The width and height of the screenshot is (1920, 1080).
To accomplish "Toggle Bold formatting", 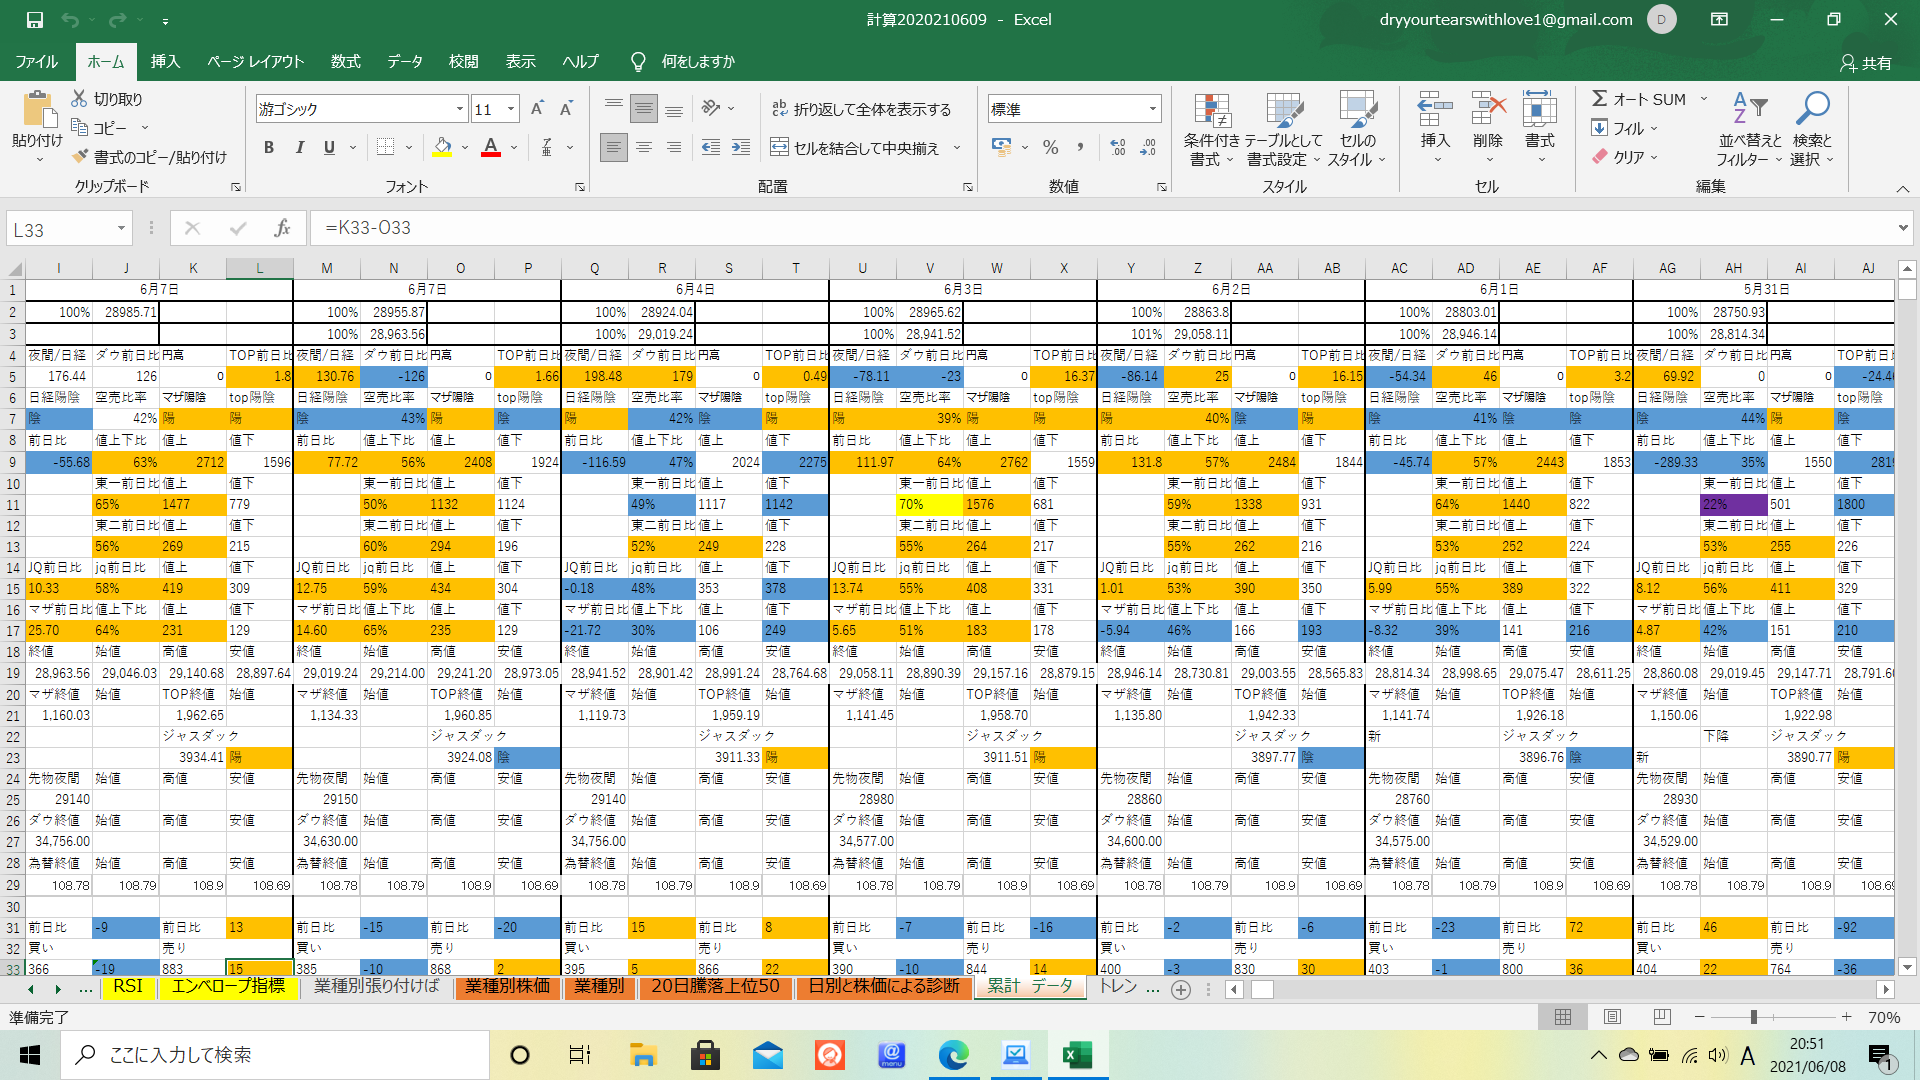I will (x=269, y=147).
